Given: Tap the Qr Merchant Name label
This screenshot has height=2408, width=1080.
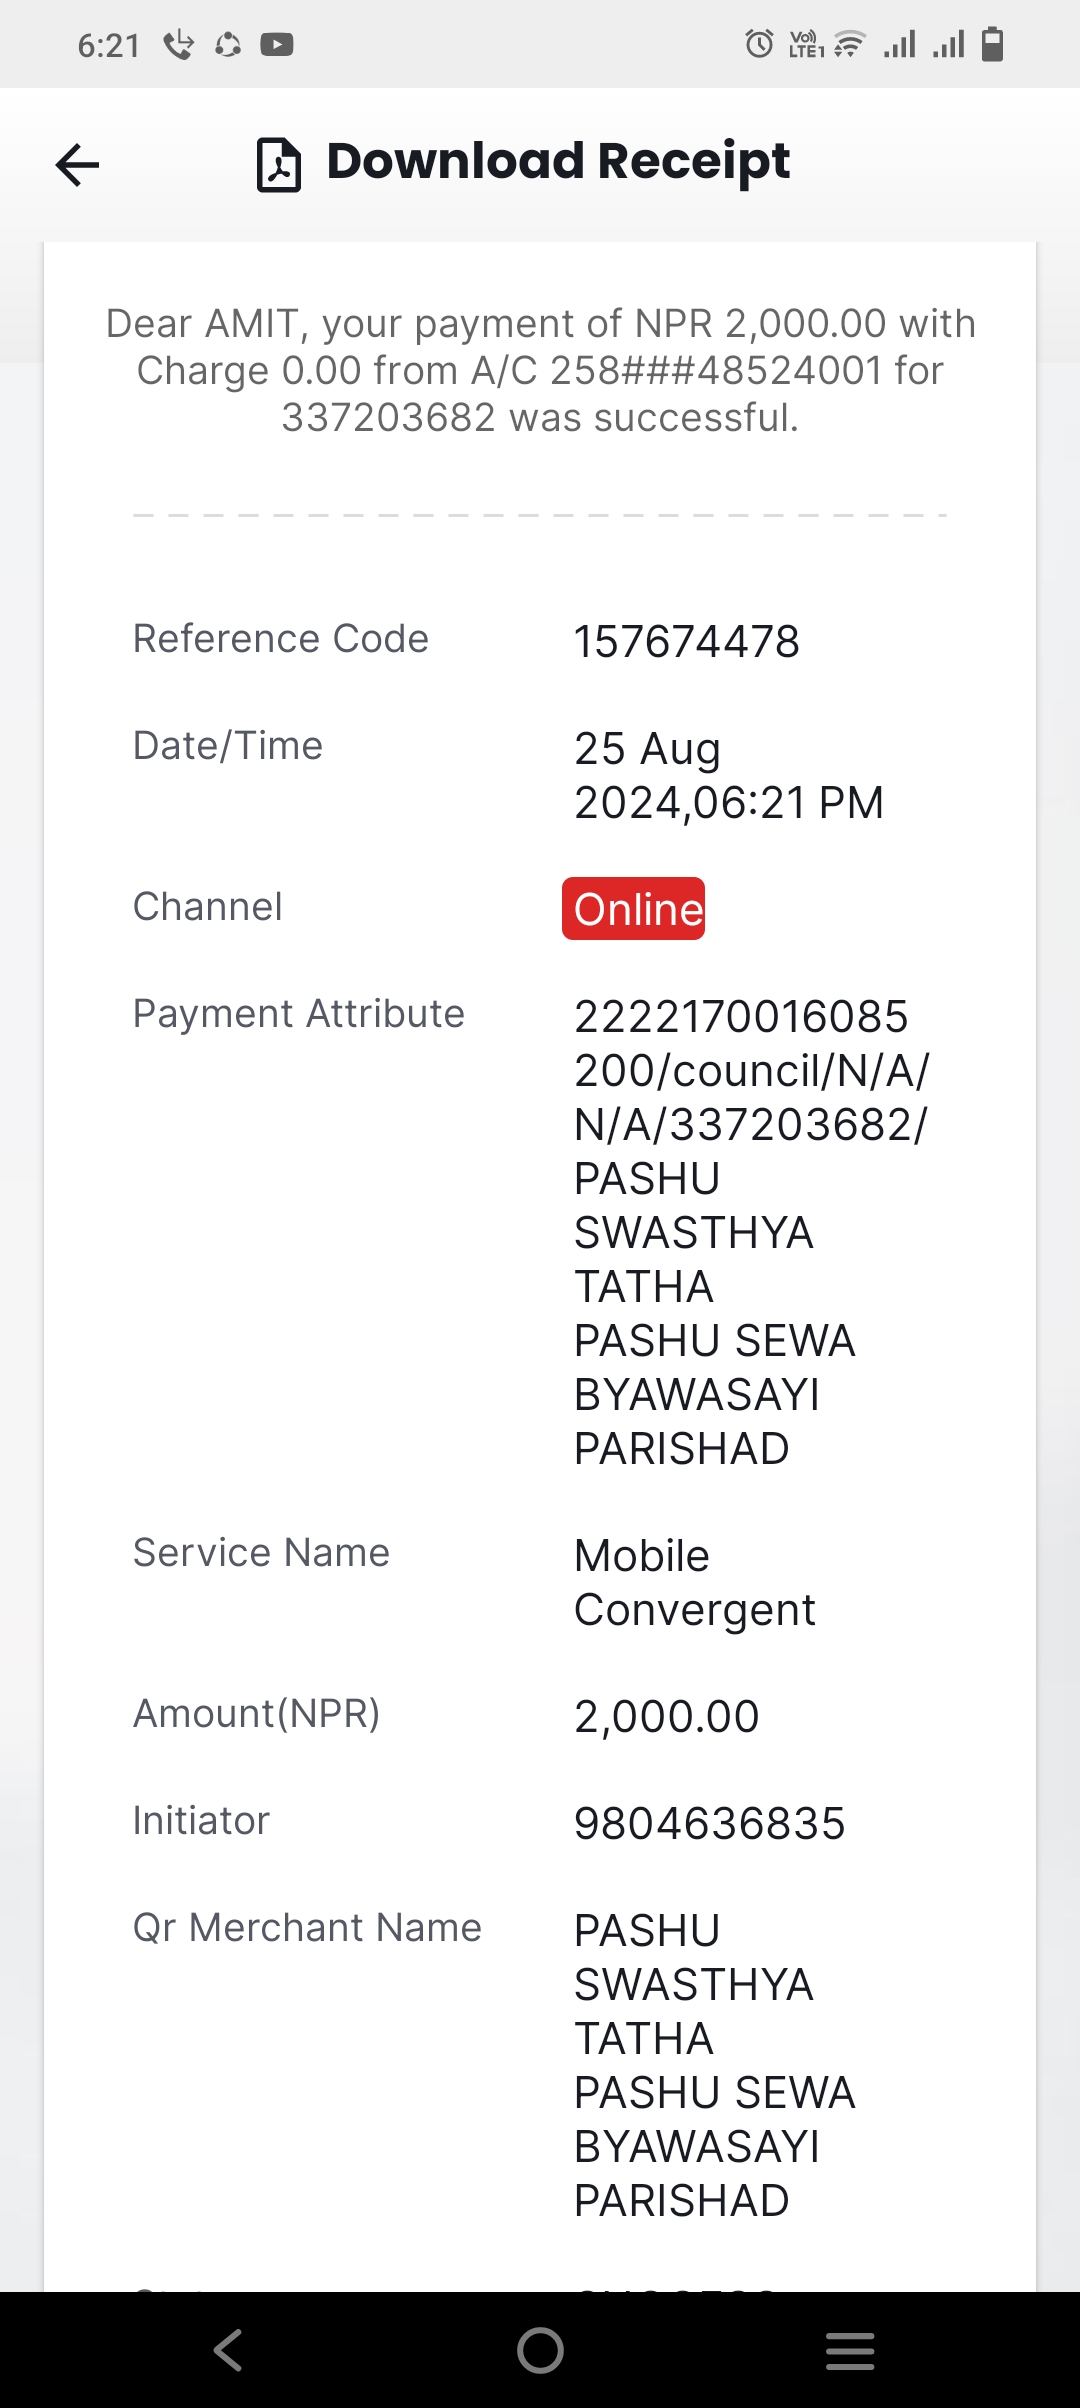Looking at the screenshot, I should [307, 1928].
